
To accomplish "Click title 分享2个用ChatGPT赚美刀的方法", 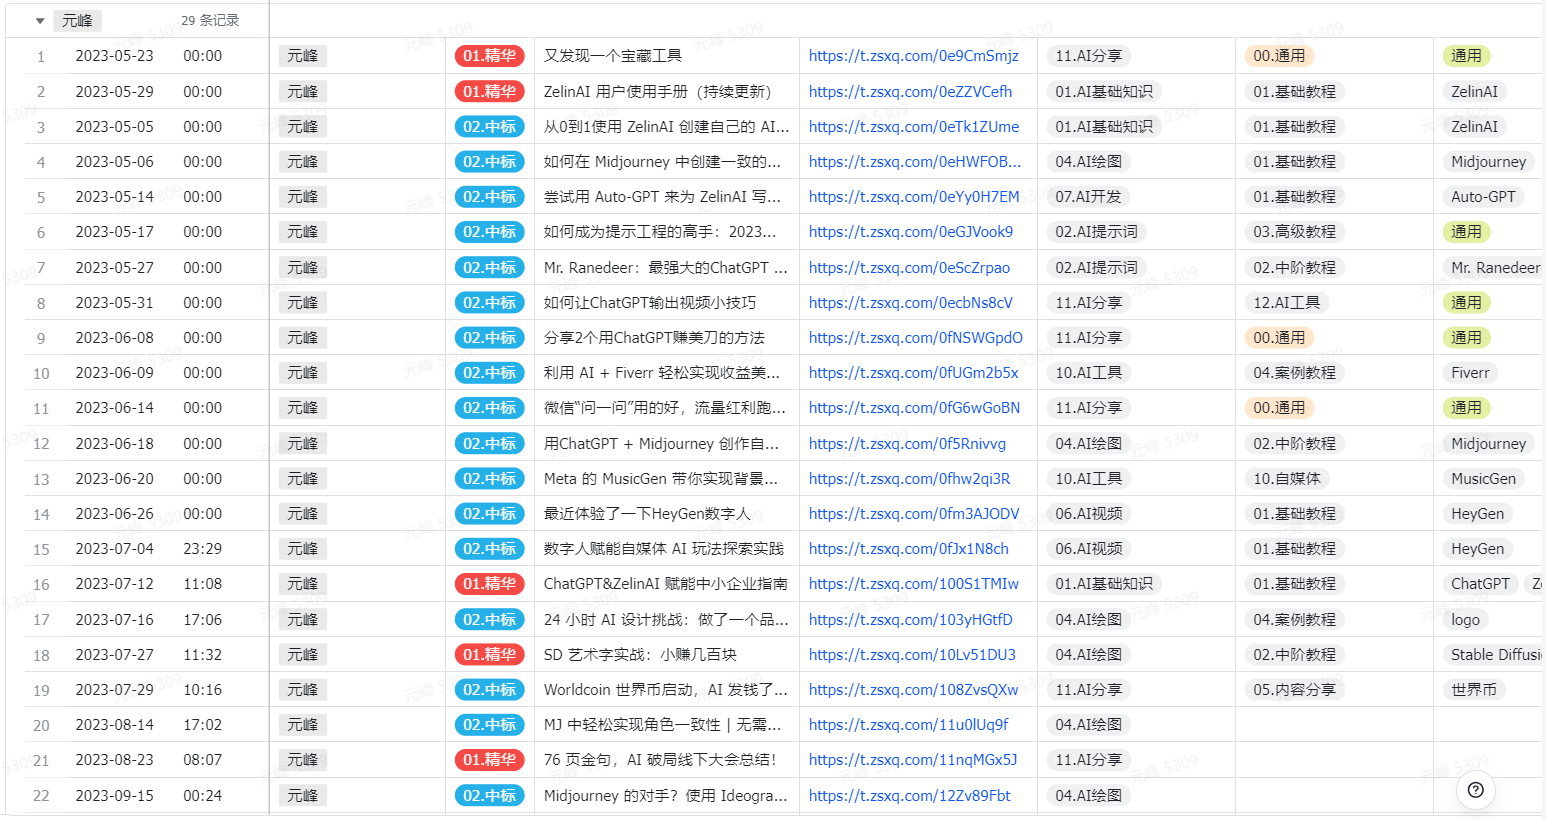I will pos(654,338).
